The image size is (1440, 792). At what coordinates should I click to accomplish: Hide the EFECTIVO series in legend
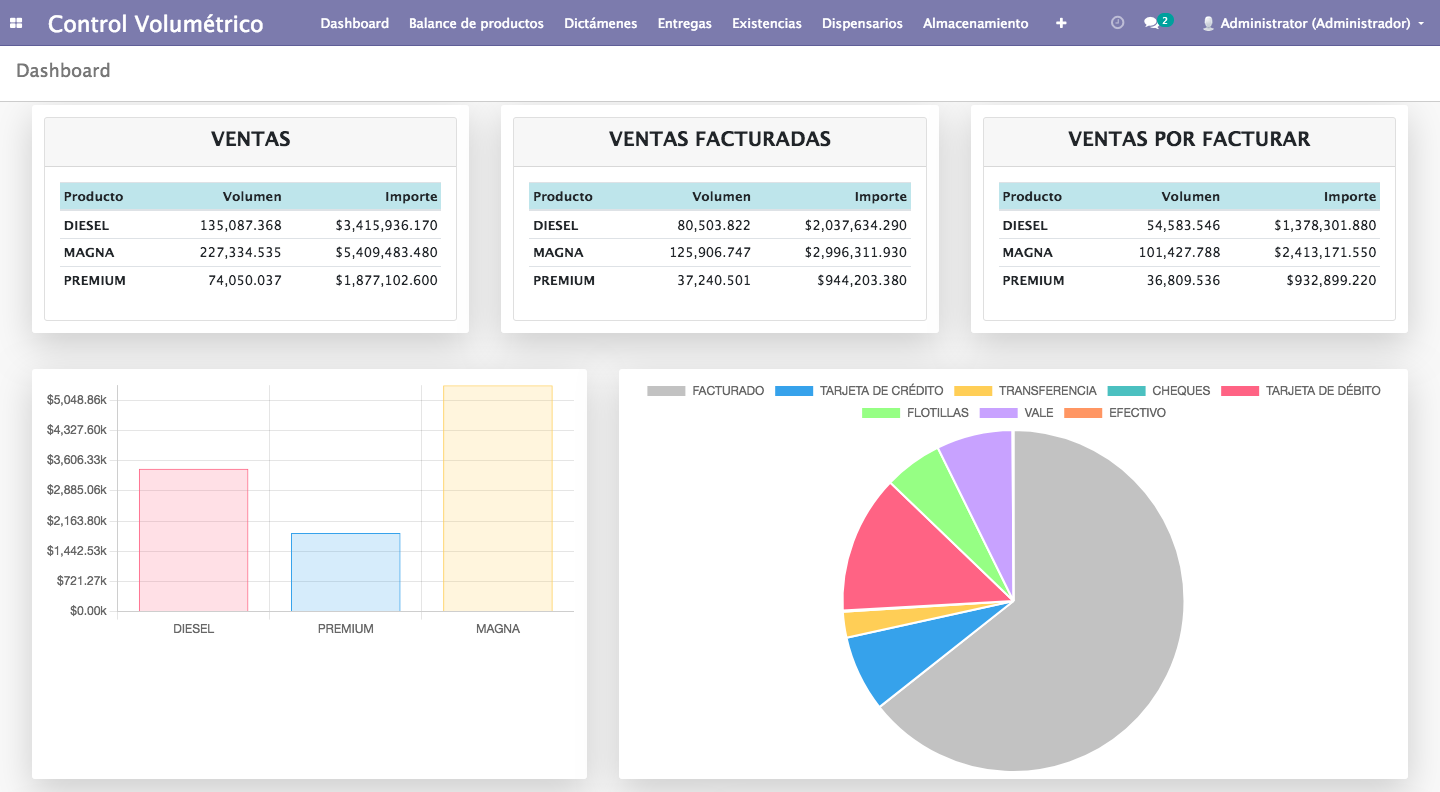coord(1137,413)
